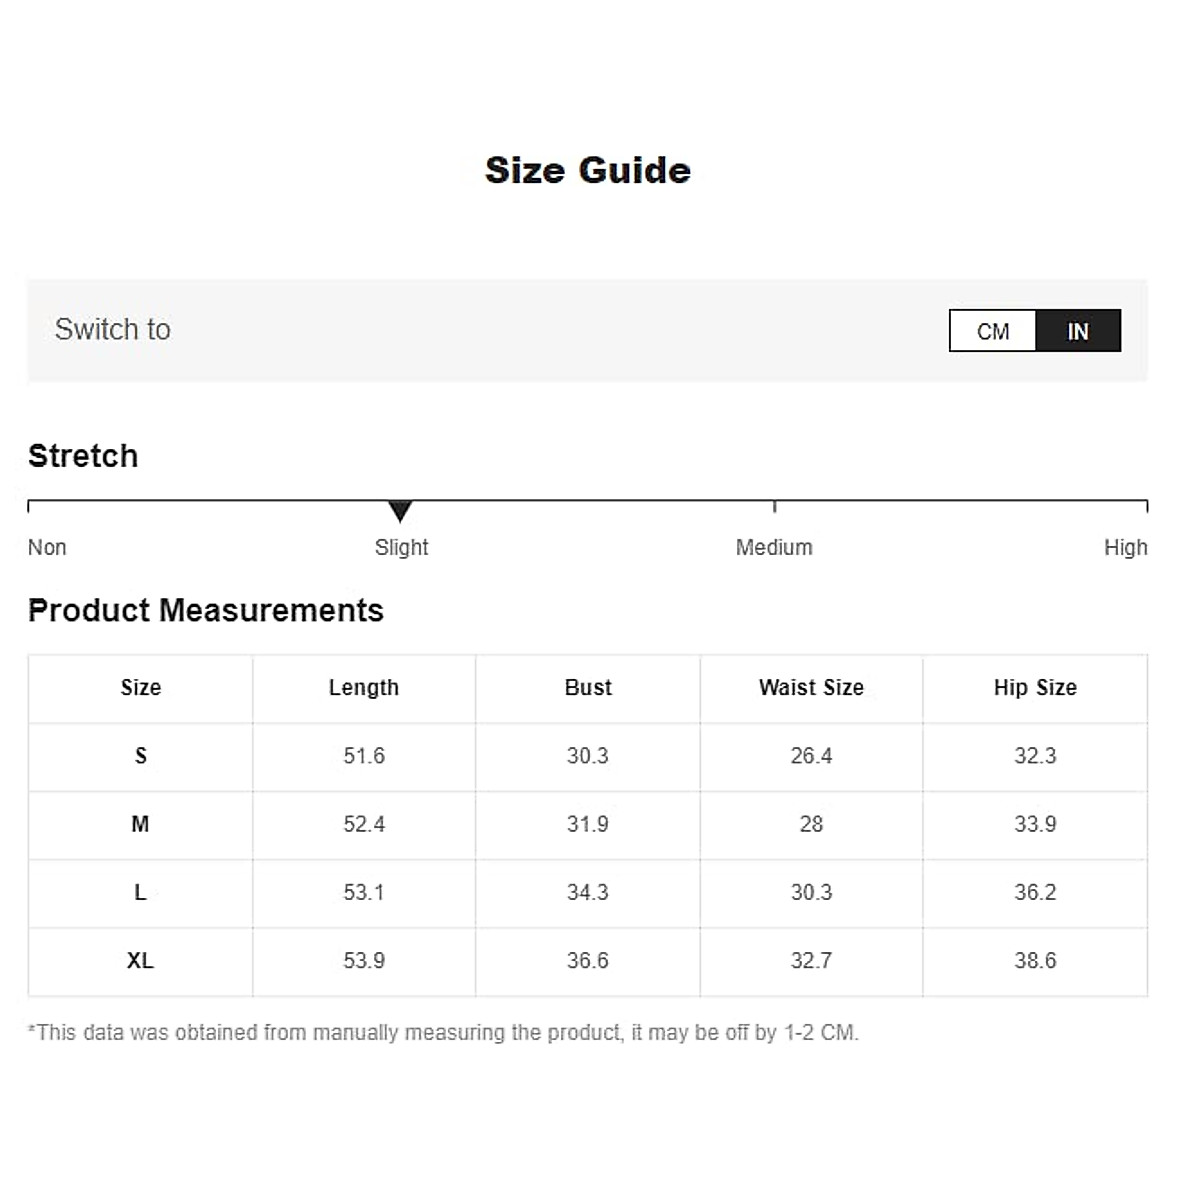Click the Stretch section heading
Screen dimensions: 1200x1200
[83, 456]
